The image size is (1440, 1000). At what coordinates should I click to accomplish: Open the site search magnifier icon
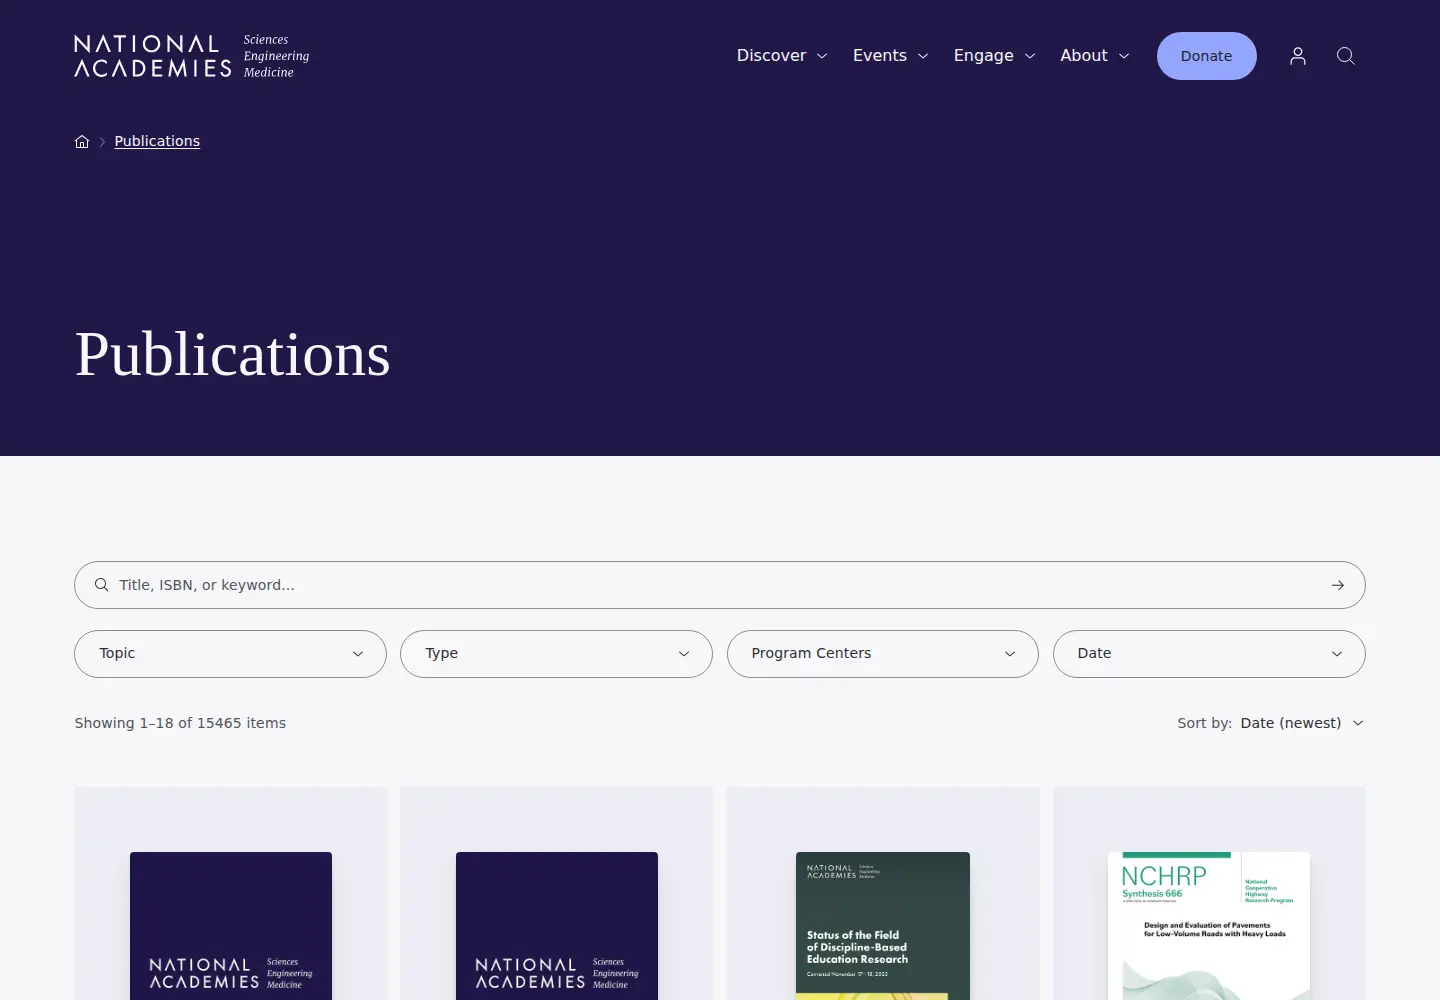[x=1346, y=56]
